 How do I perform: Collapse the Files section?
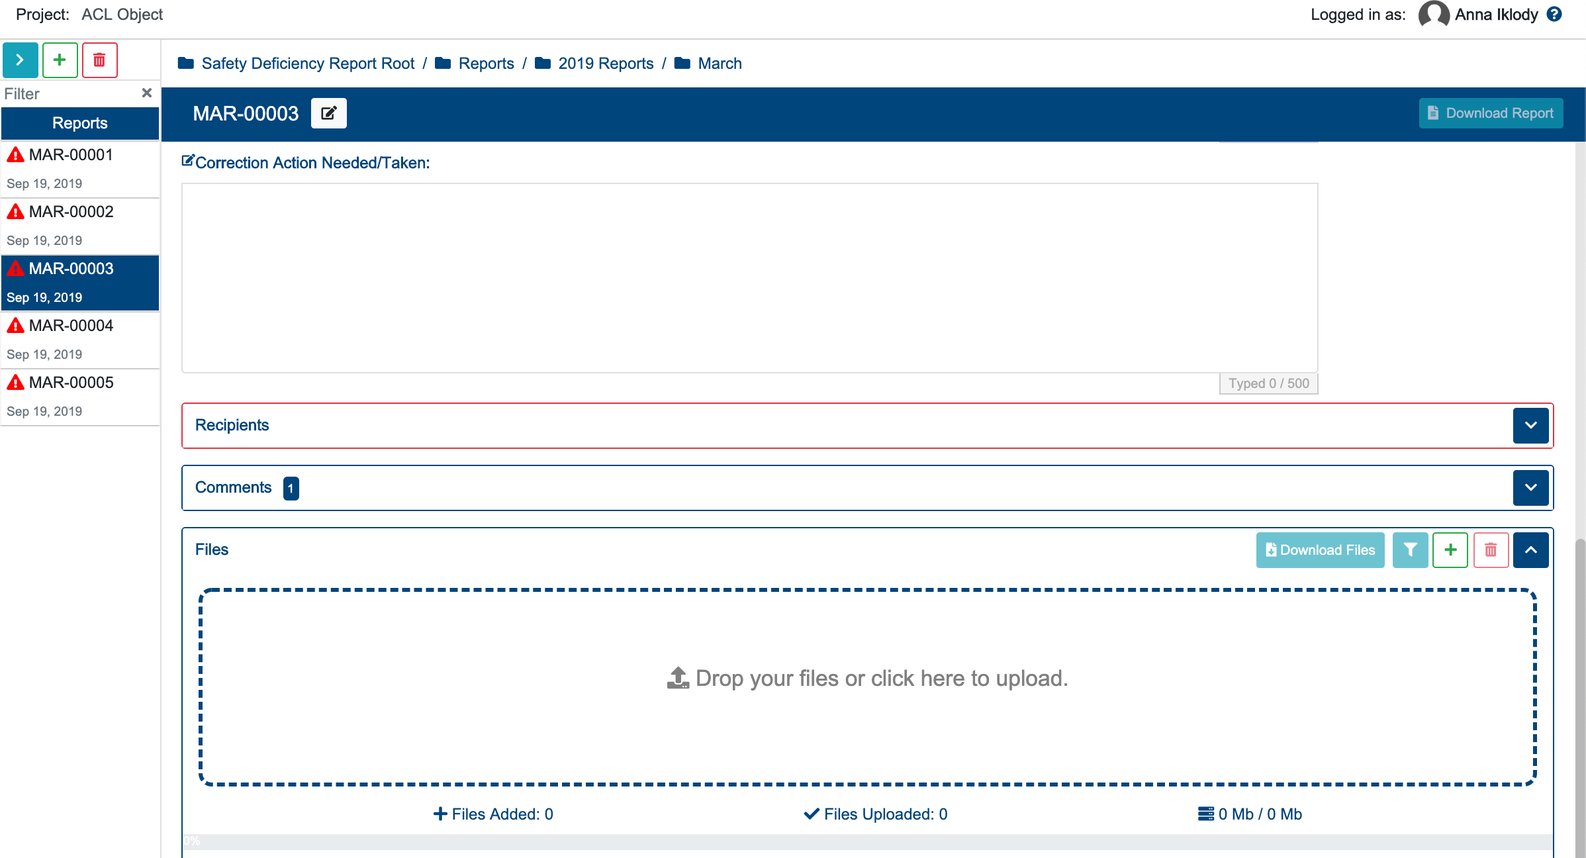[x=1531, y=550]
